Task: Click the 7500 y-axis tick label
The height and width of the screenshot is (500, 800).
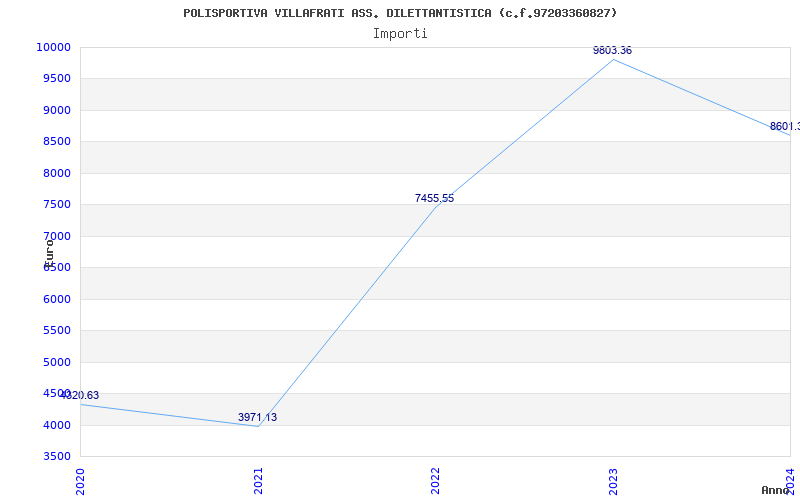Action: click(x=57, y=205)
